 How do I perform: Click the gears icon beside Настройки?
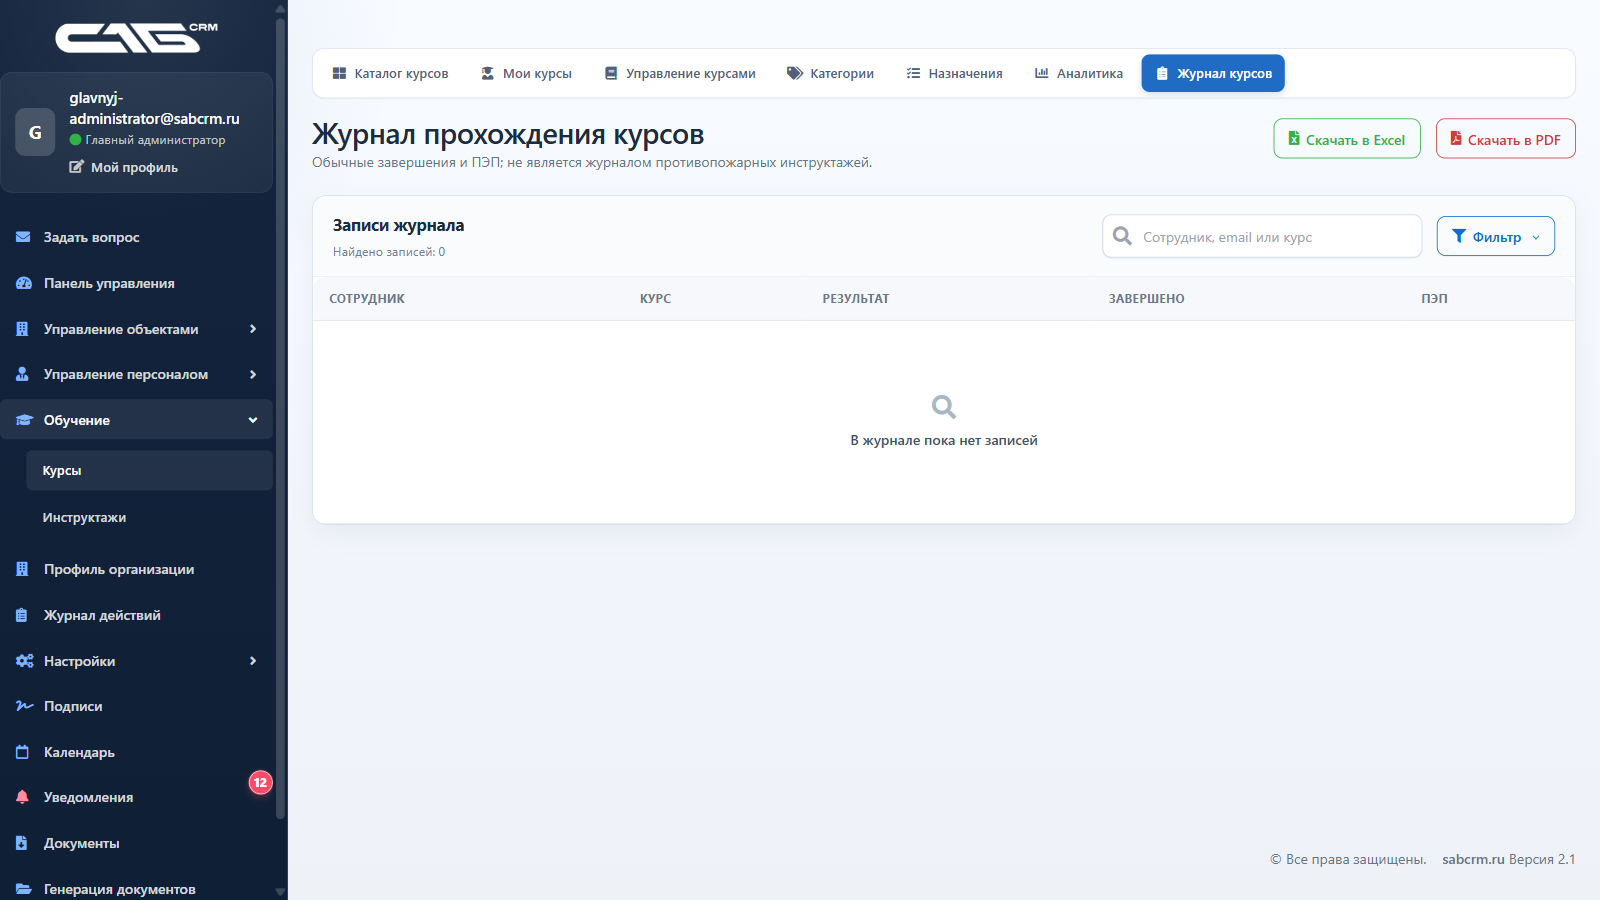tap(24, 661)
